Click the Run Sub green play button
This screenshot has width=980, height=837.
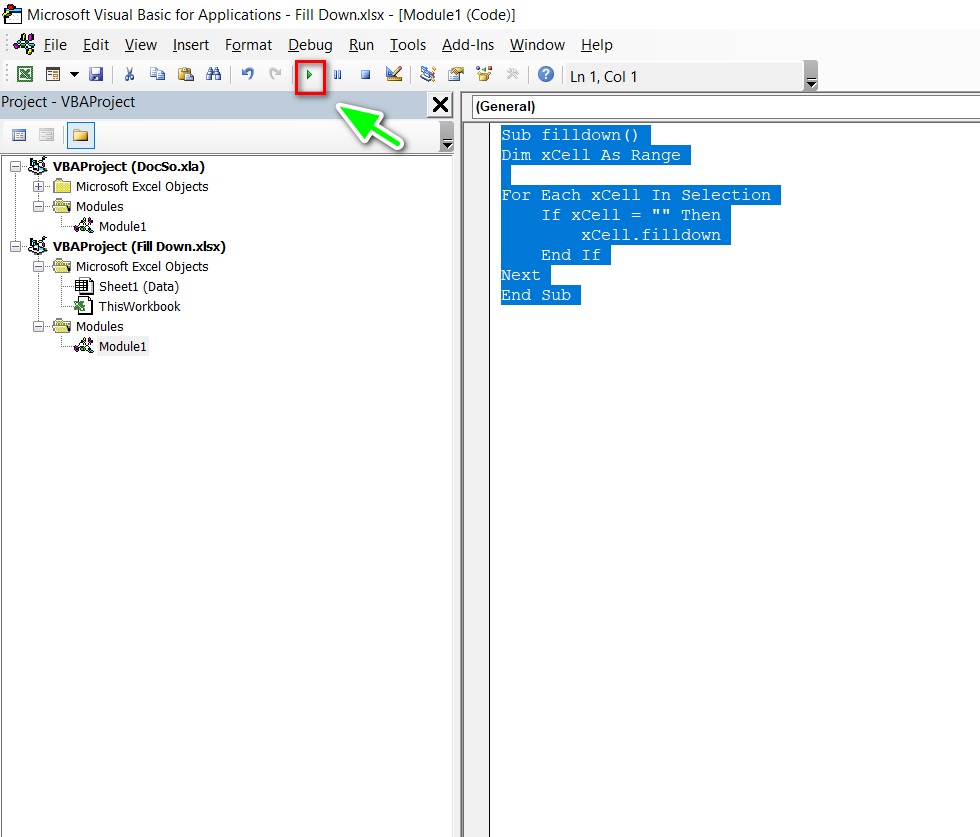pos(310,75)
